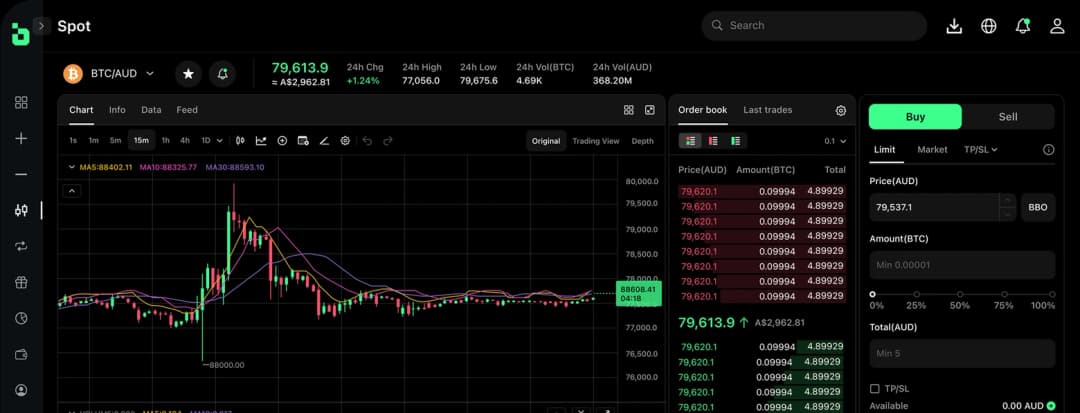
Task: Click into the Search field
Action: point(814,25)
